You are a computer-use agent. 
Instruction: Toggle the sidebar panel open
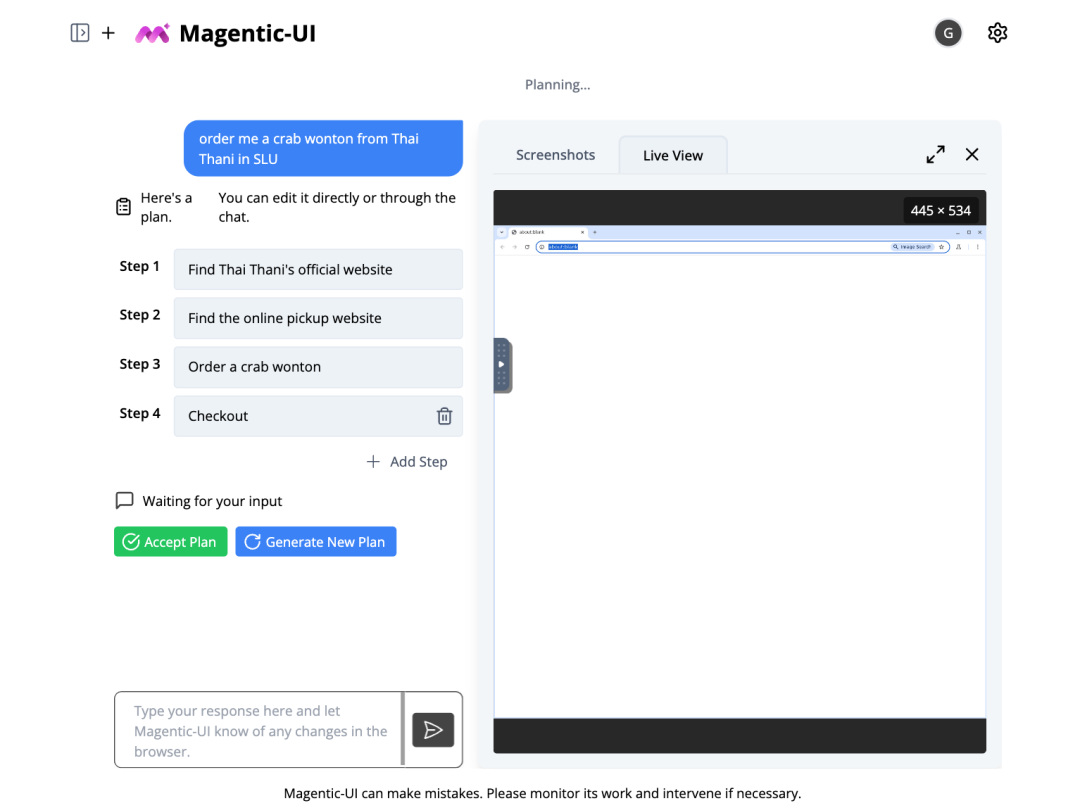[x=79, y=32]
